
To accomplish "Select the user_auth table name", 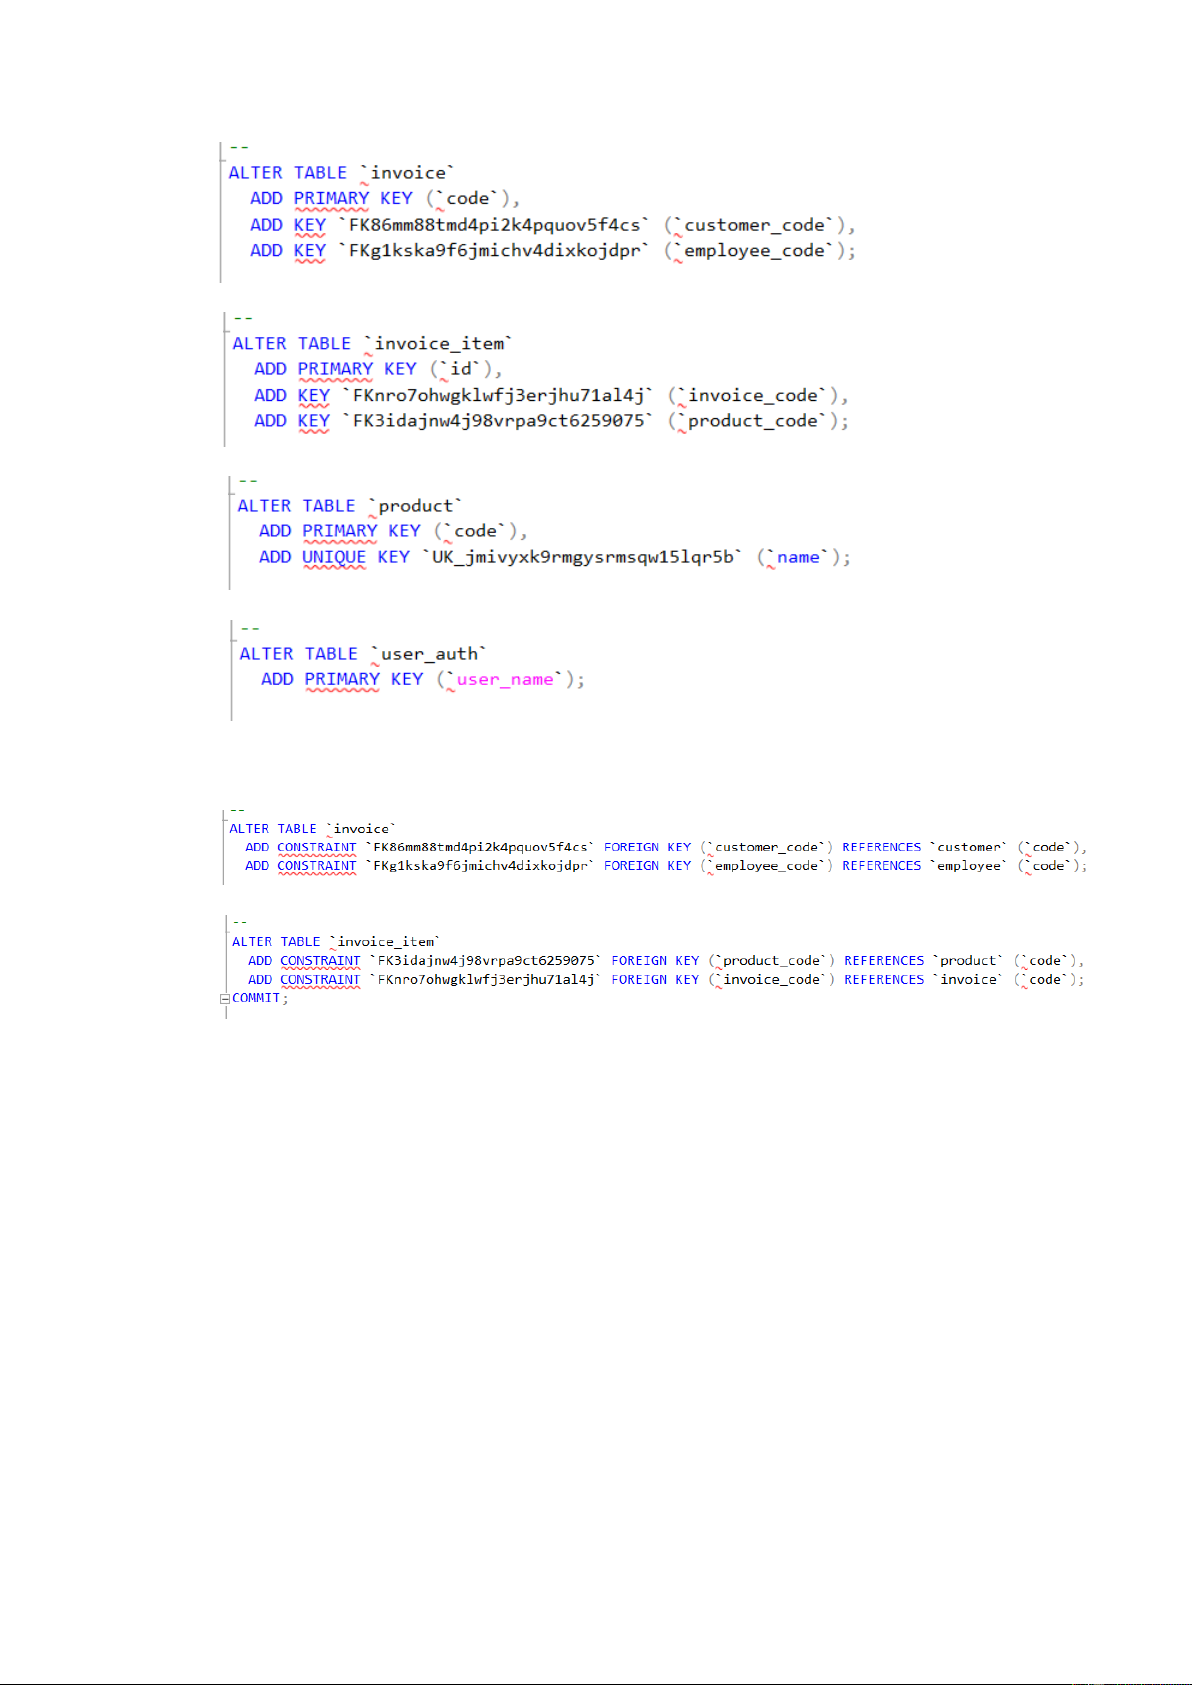I will pos(429,654).
